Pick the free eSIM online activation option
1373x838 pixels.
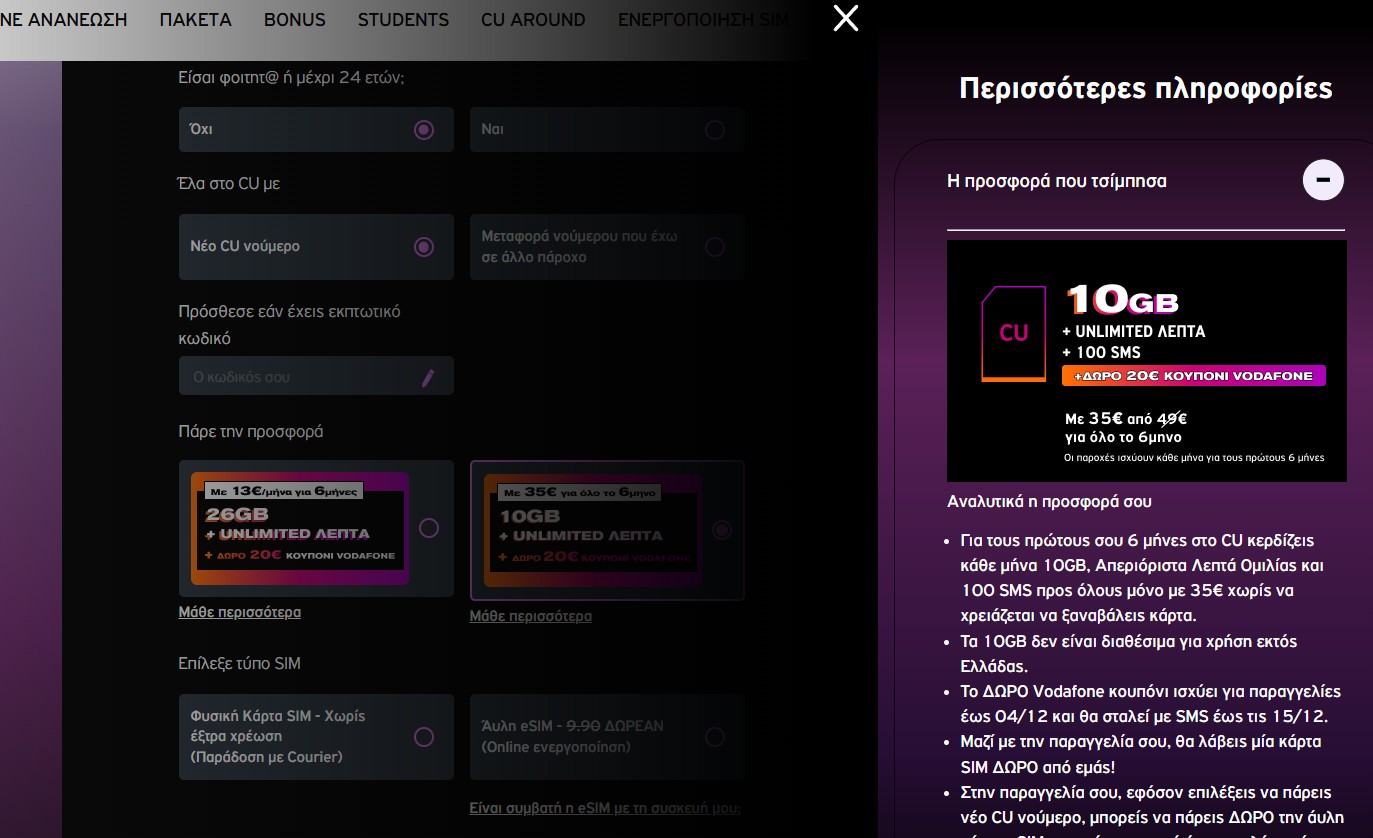[714, 737]
